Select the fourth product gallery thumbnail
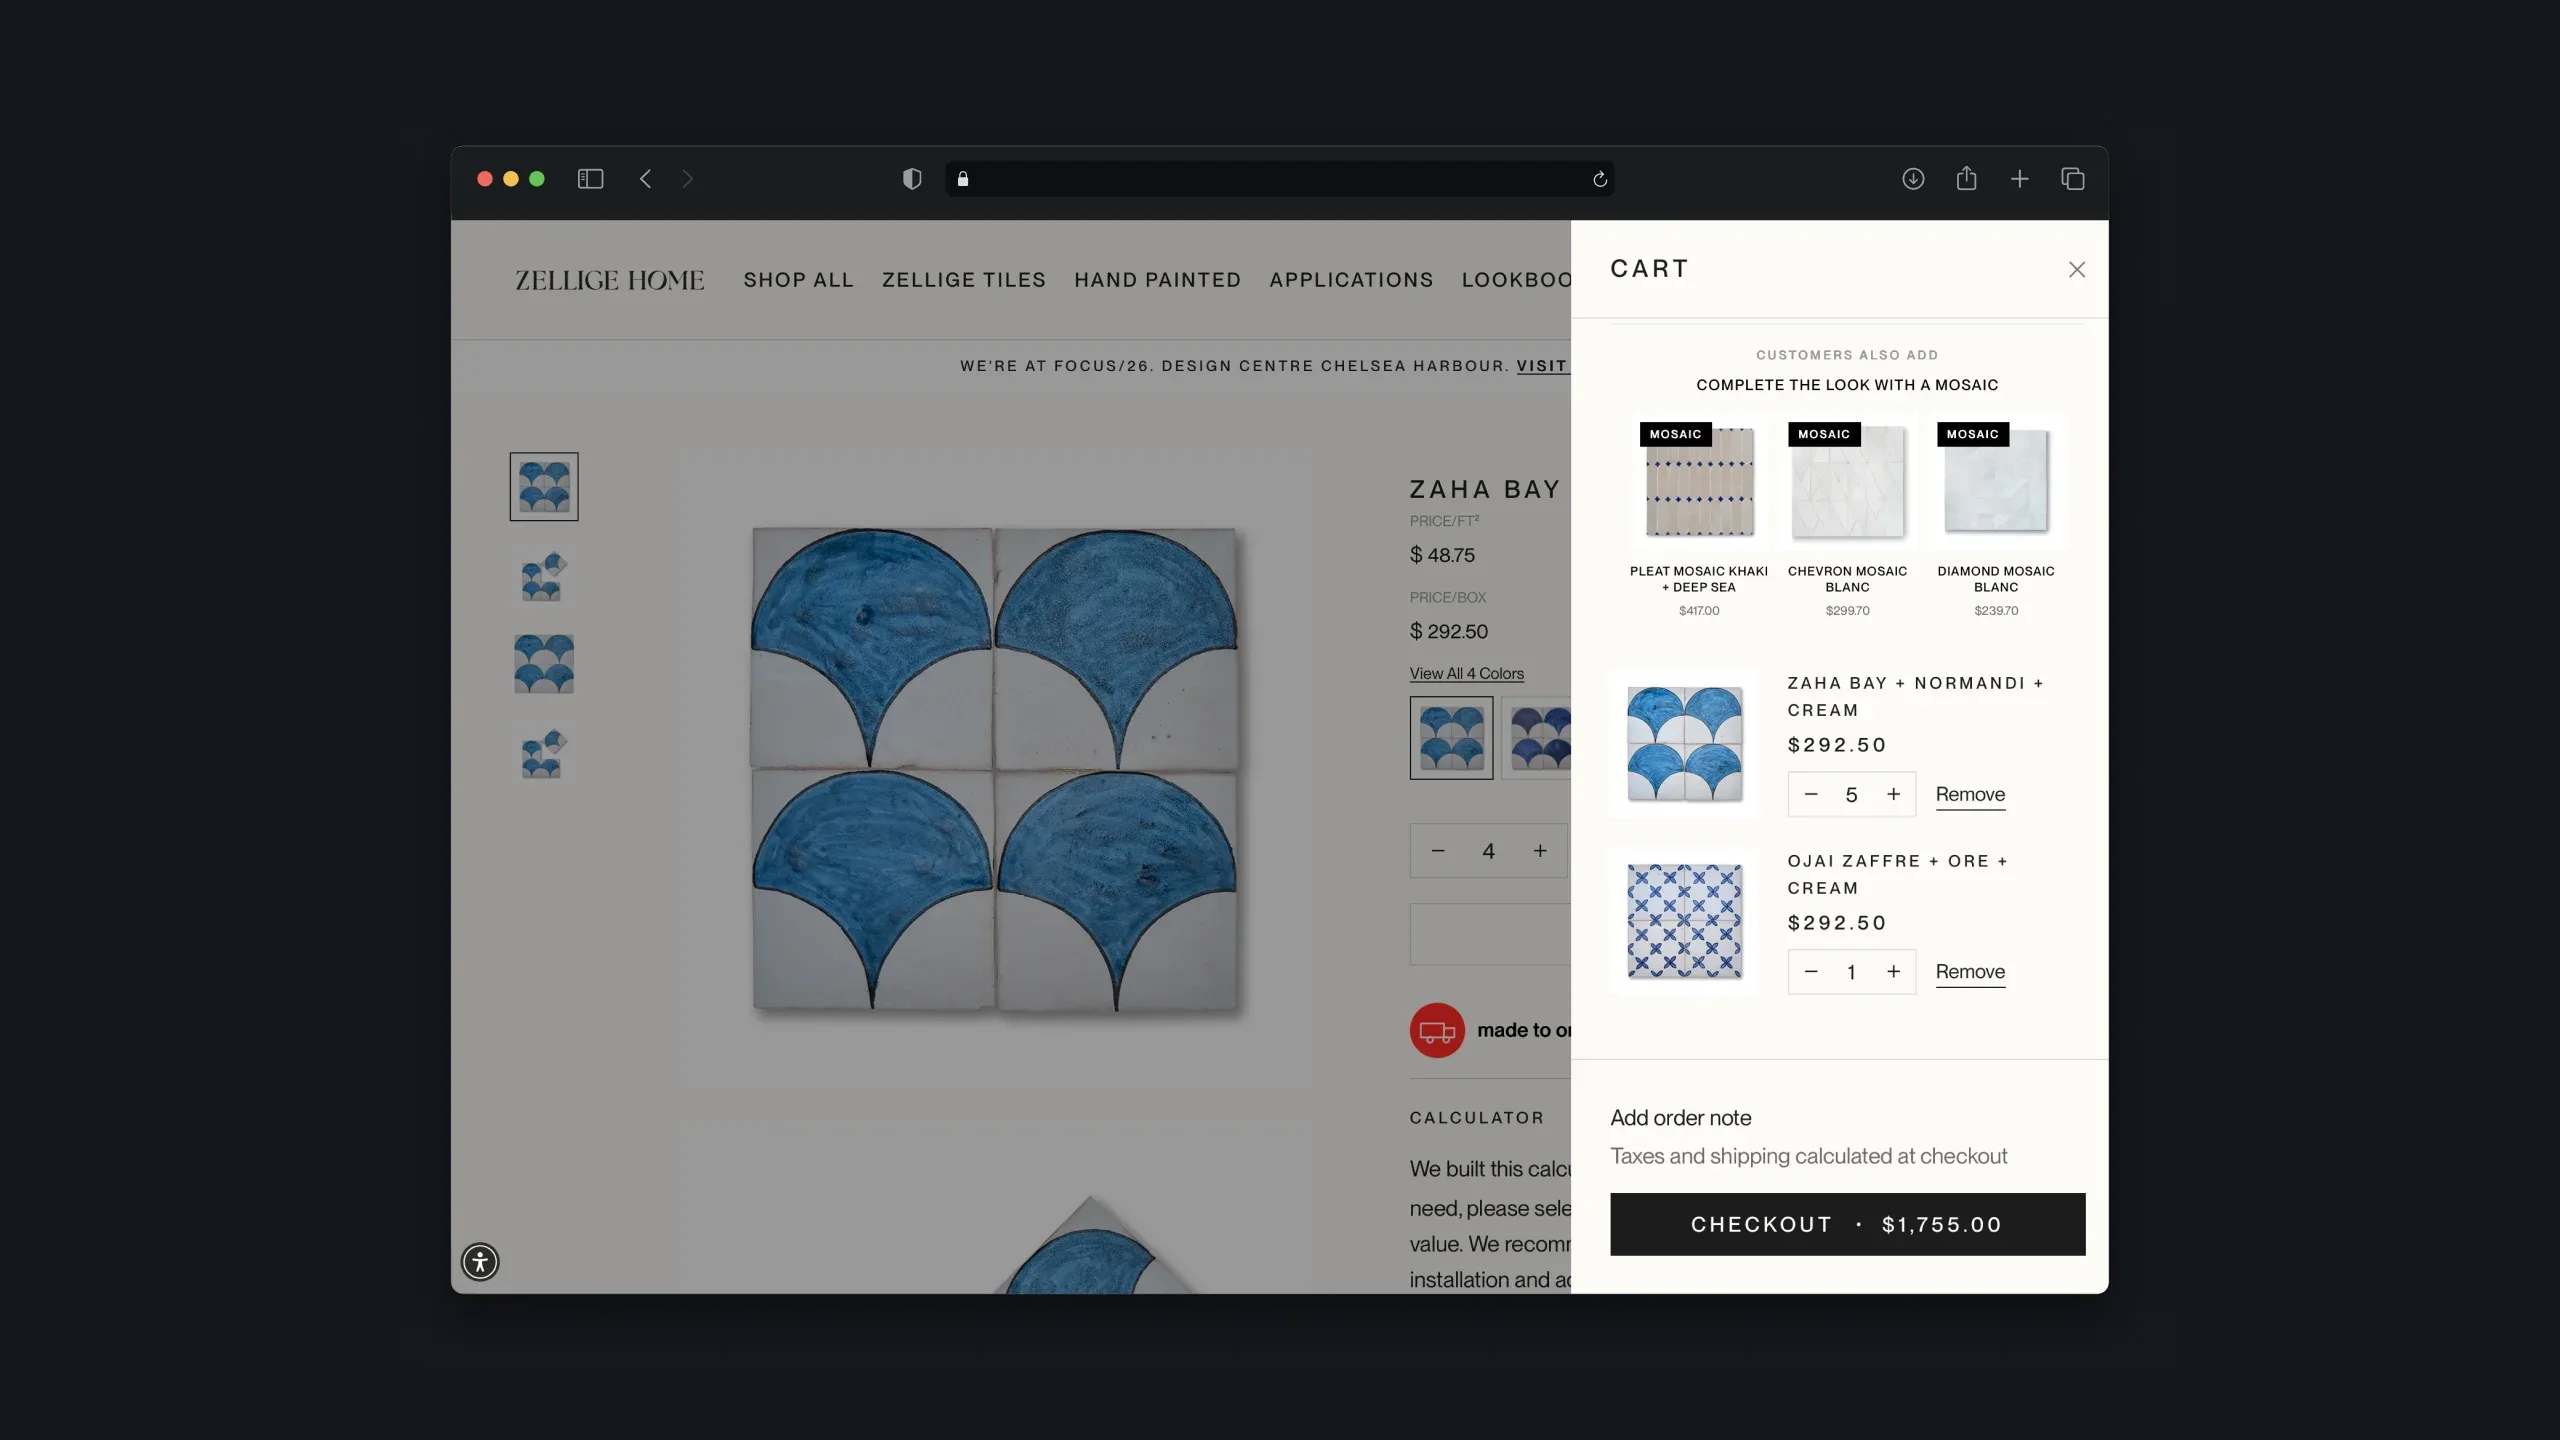Image resolution: width=2560 pixels, height=1440 pixels. pos(544,753)
